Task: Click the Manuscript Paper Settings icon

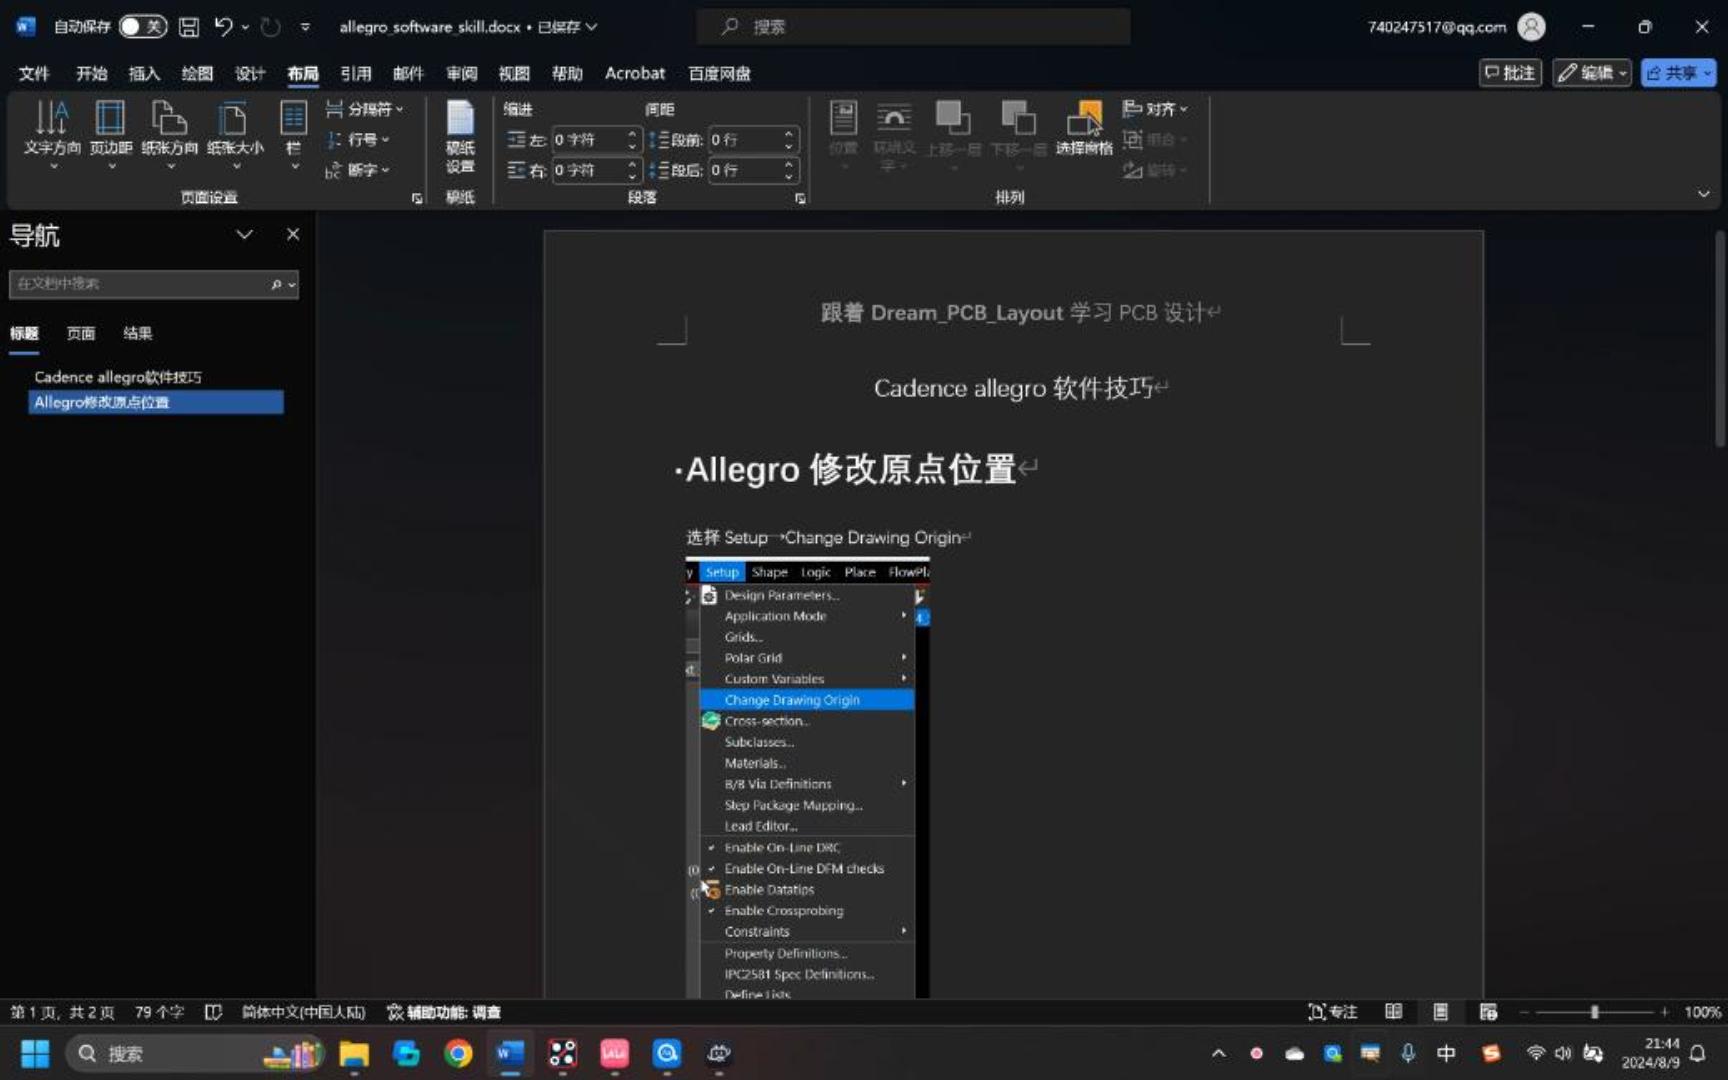Action: pos(460,137)
